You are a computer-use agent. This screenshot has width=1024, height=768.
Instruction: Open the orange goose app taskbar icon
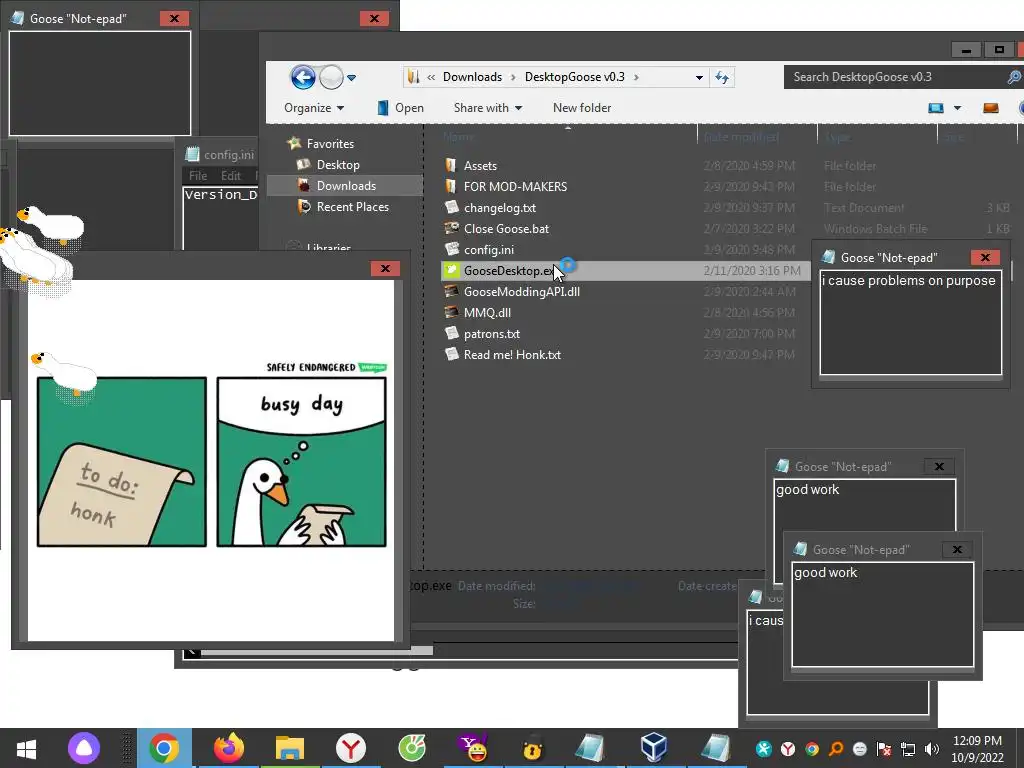coord(532,750)
